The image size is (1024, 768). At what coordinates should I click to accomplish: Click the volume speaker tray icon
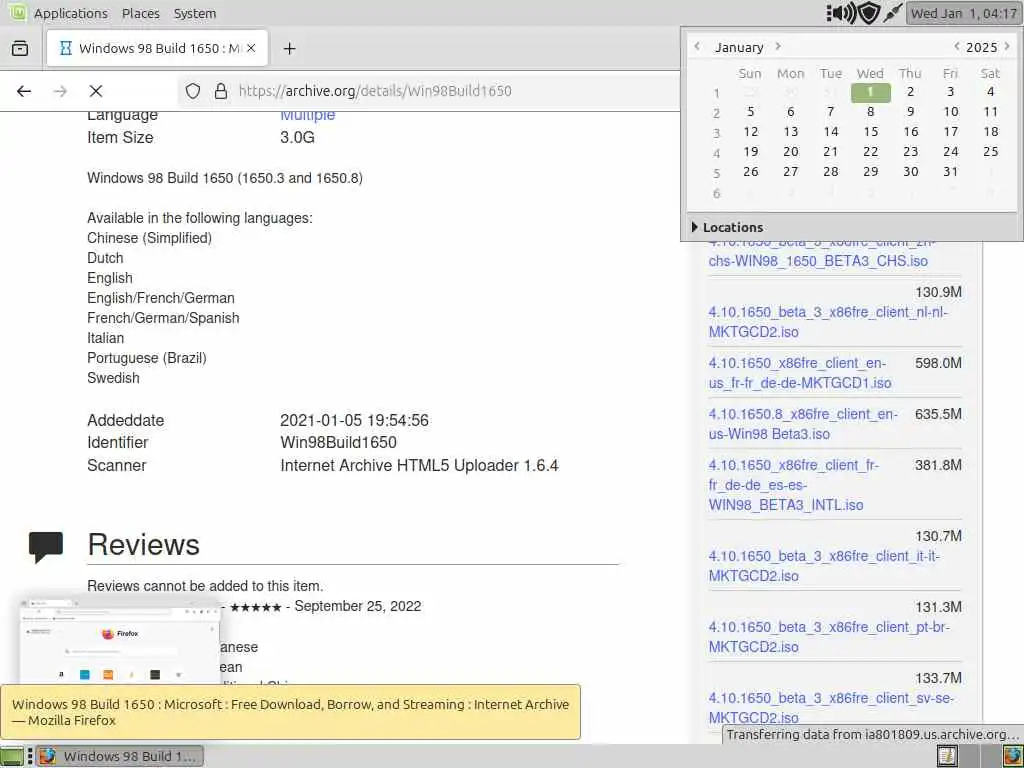click(842, 13)
